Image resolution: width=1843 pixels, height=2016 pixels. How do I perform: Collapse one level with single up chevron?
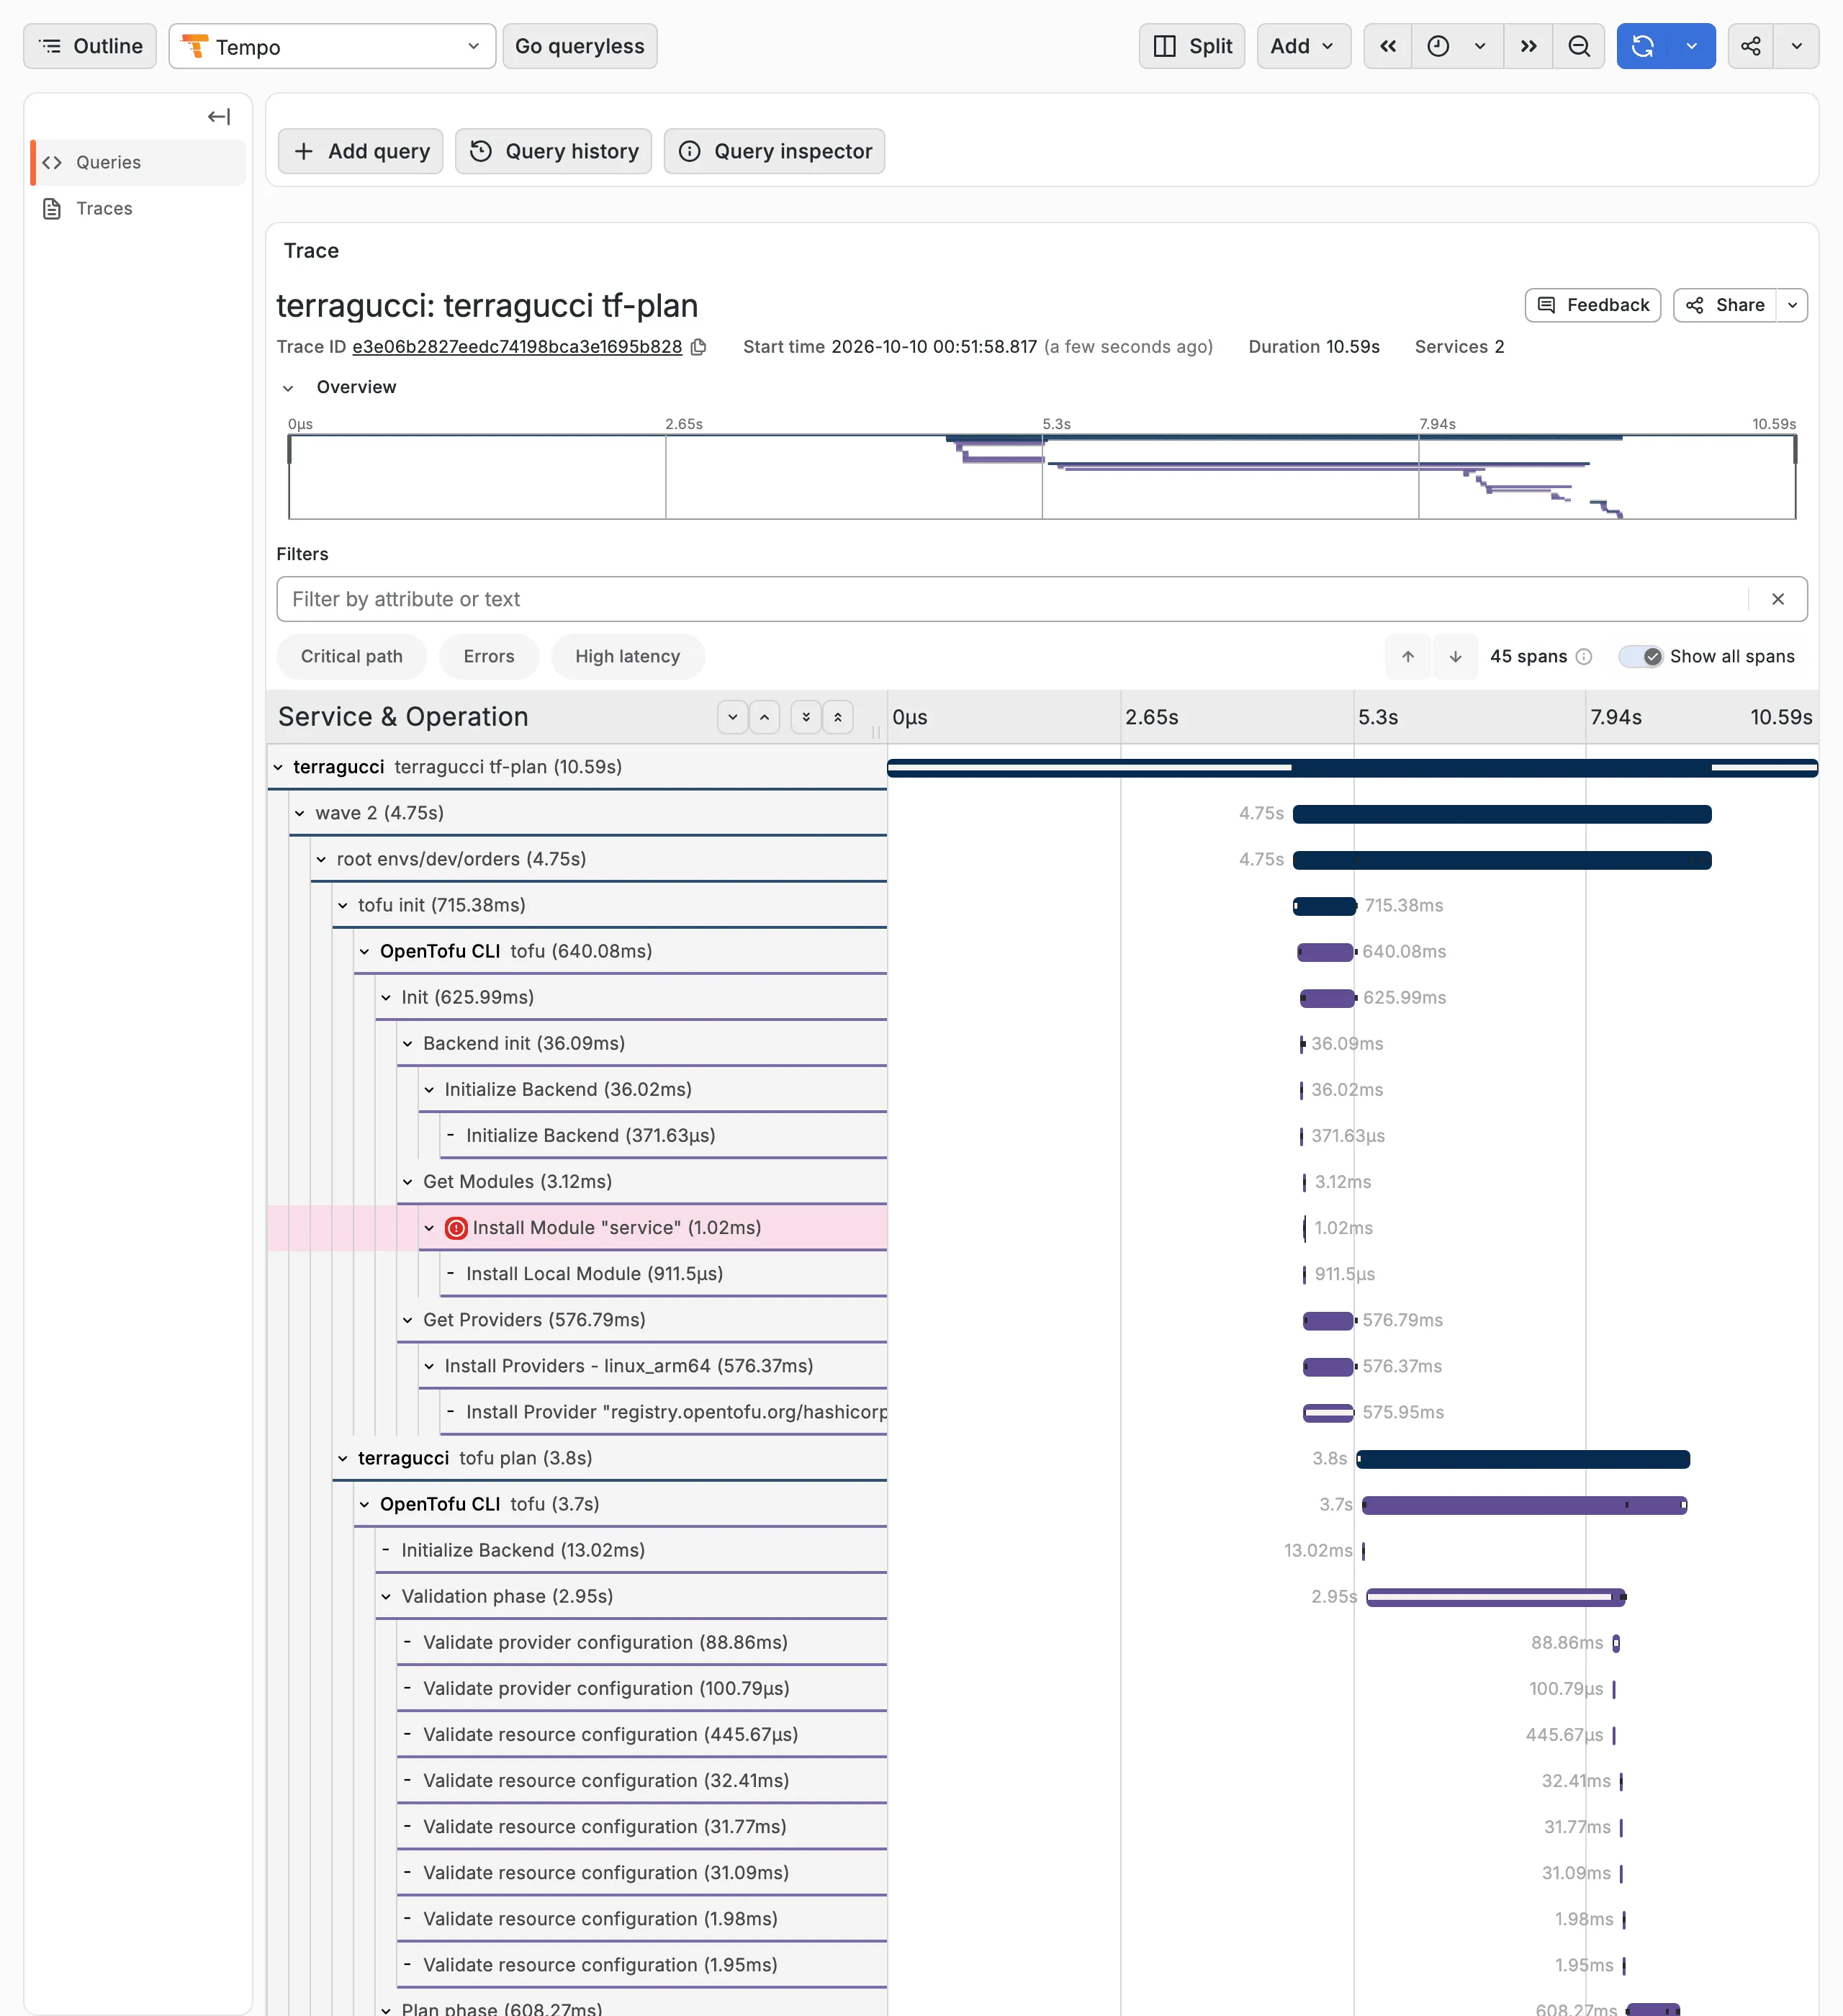click(x=765, y=717)
